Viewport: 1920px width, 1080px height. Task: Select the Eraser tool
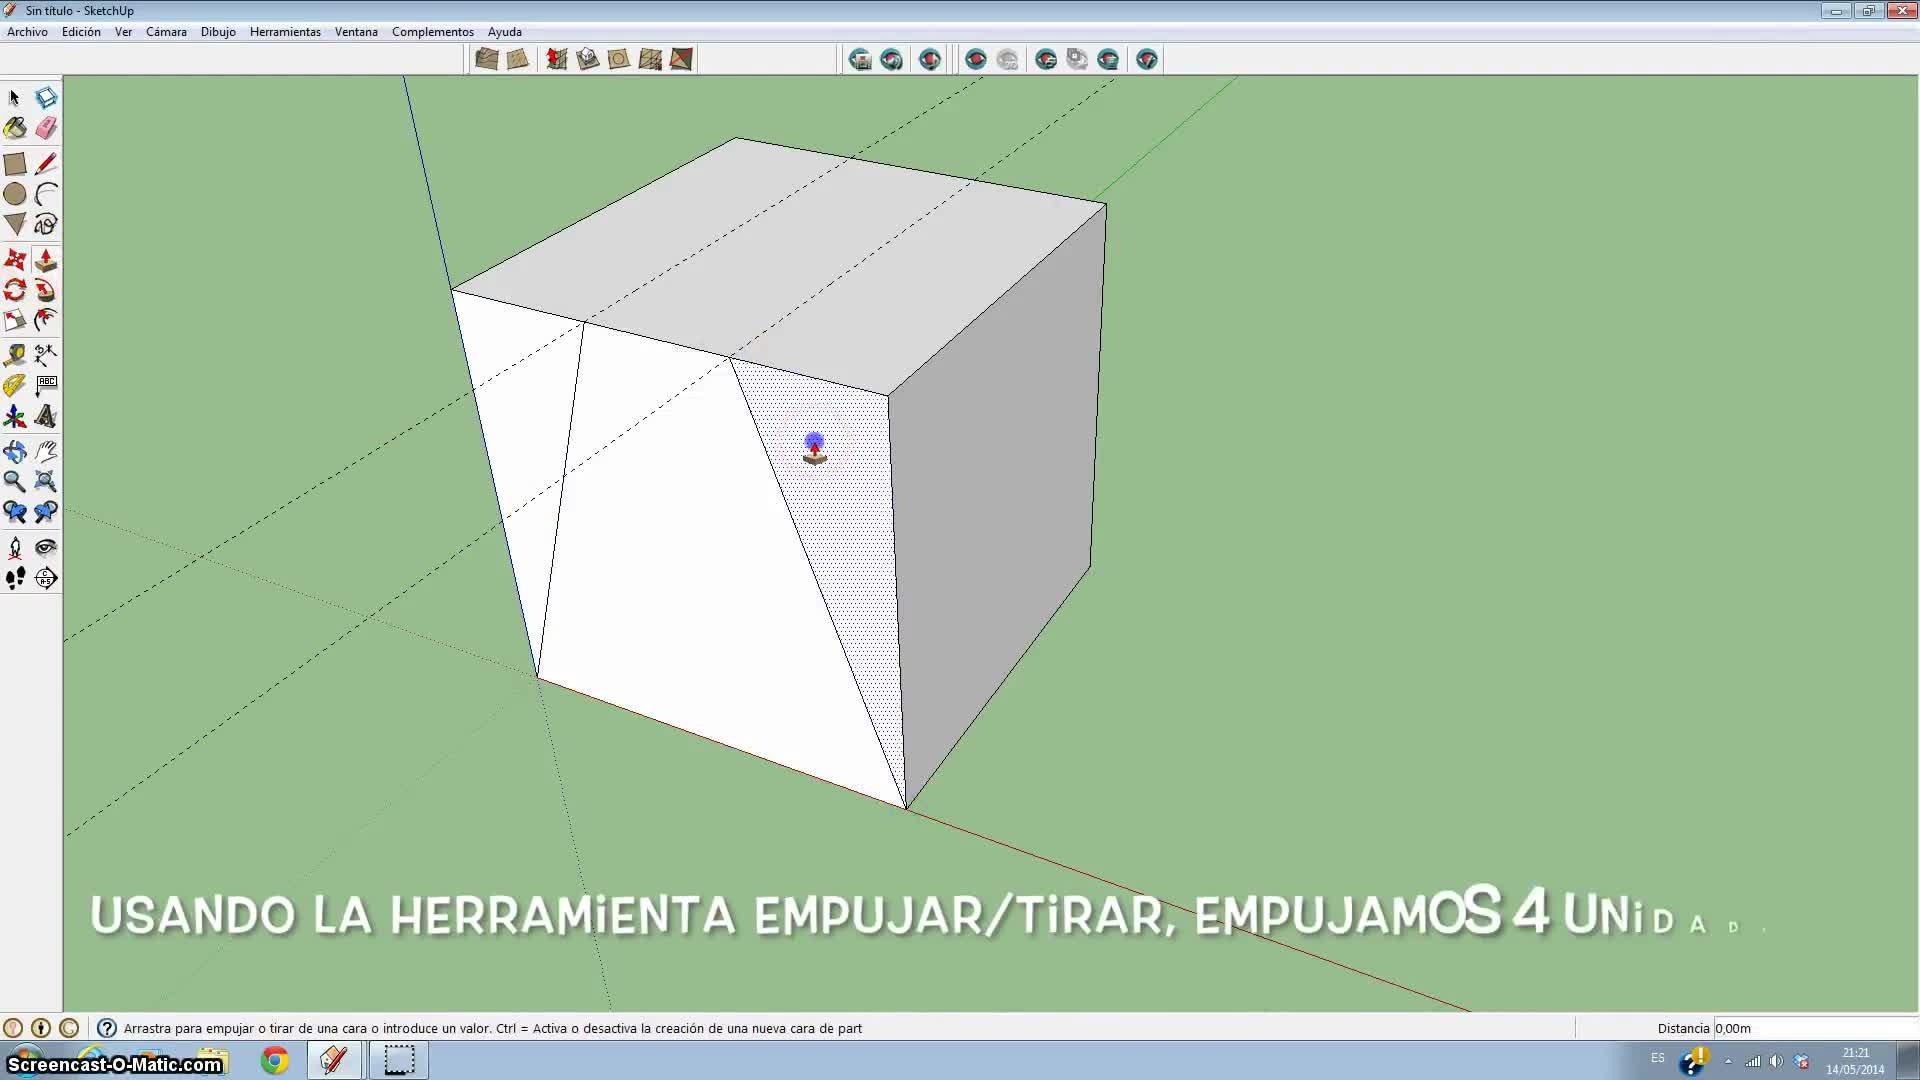(46, 128)
